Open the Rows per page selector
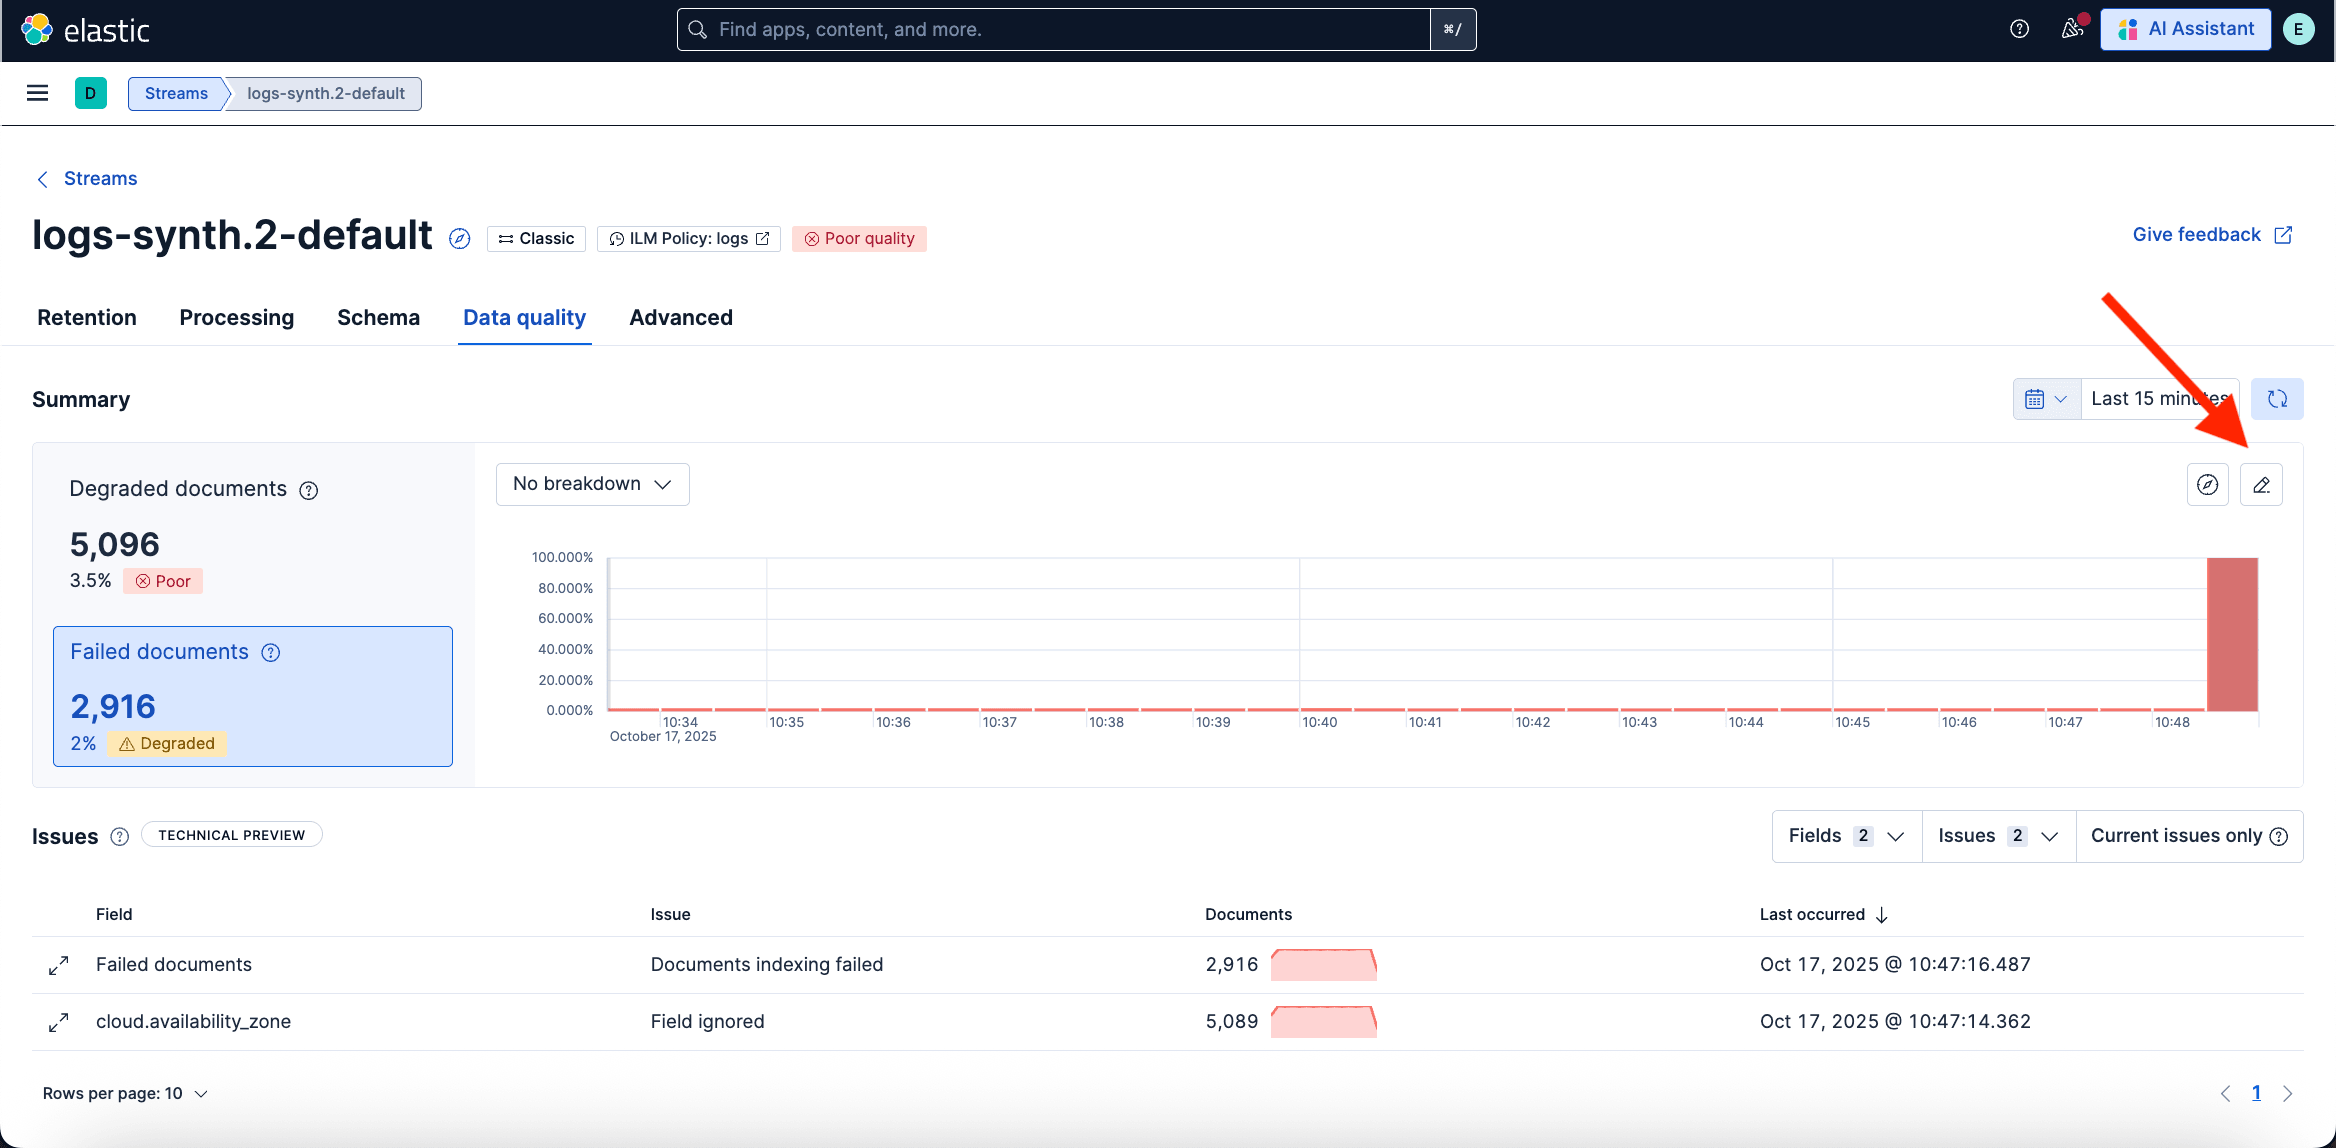 [x=125, y=1093]
